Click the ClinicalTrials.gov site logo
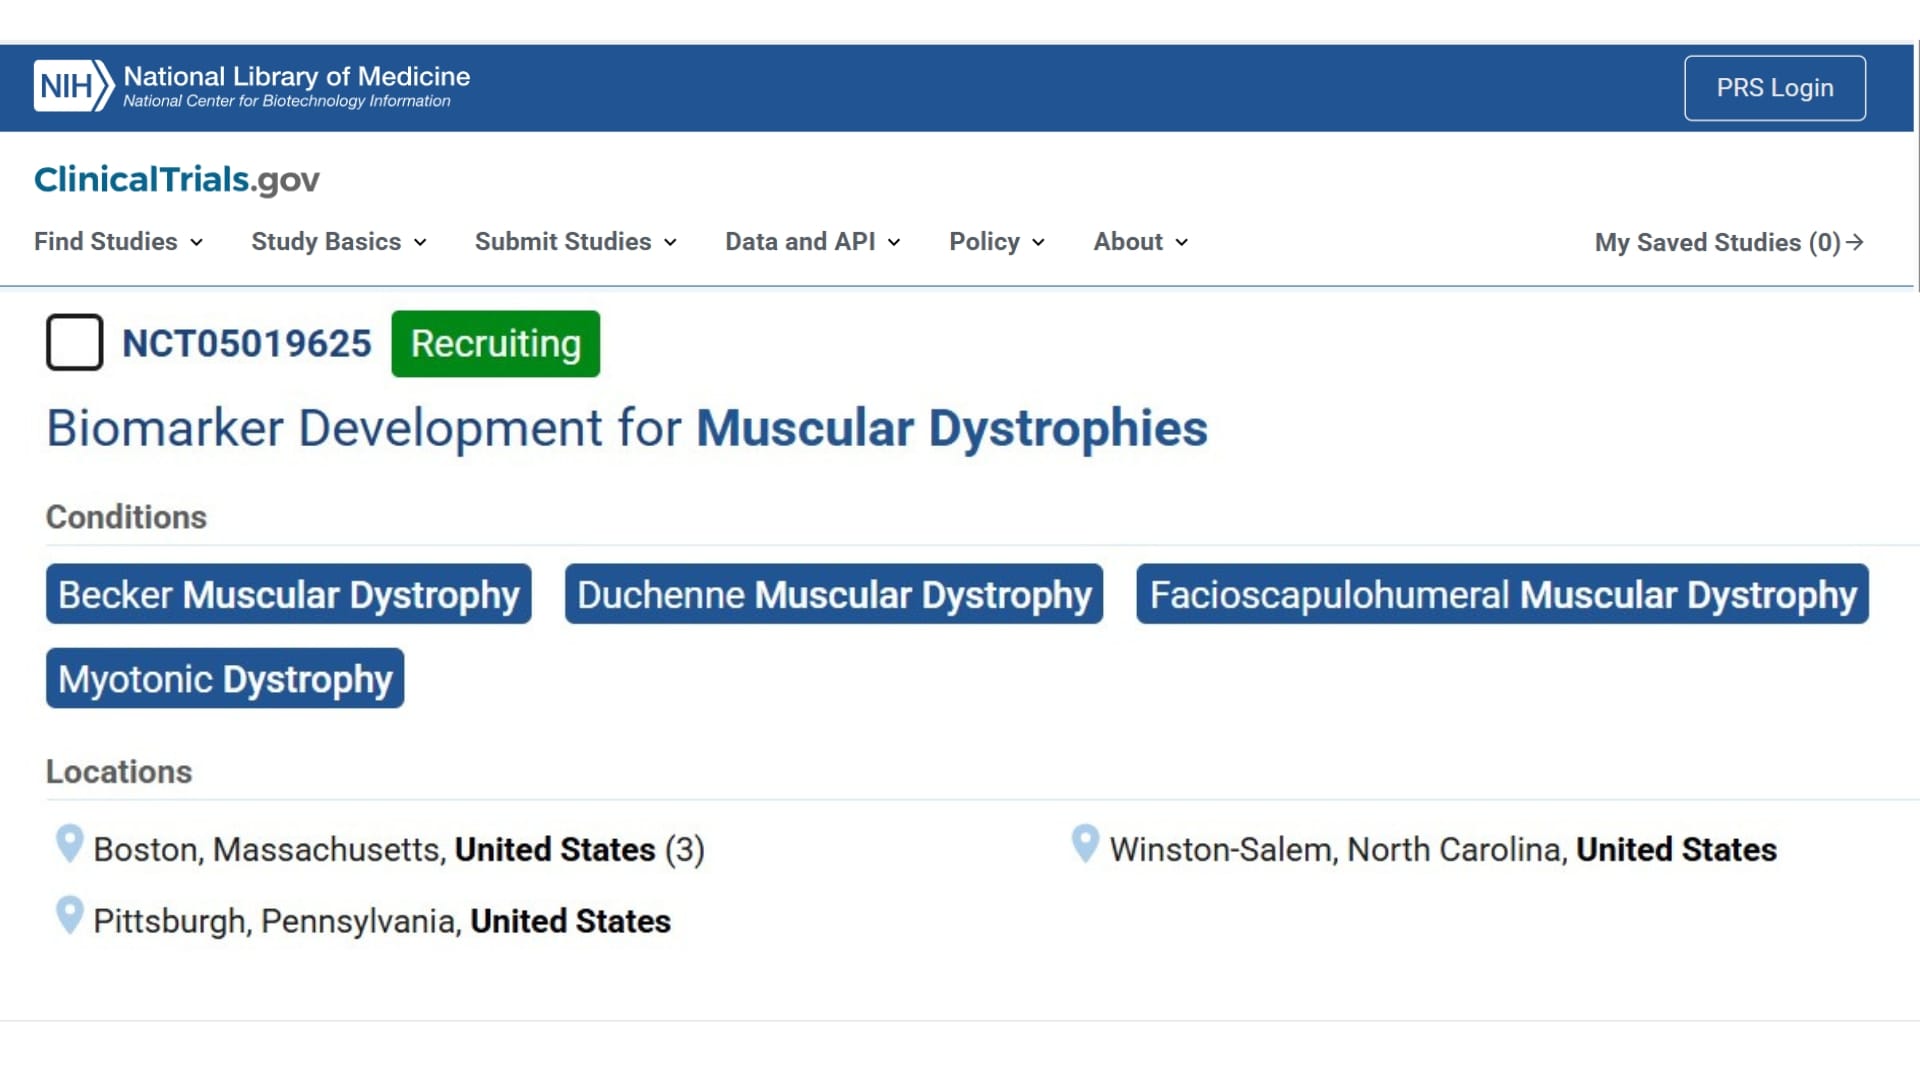The image size is (1920, 1080). coord(177,180)
